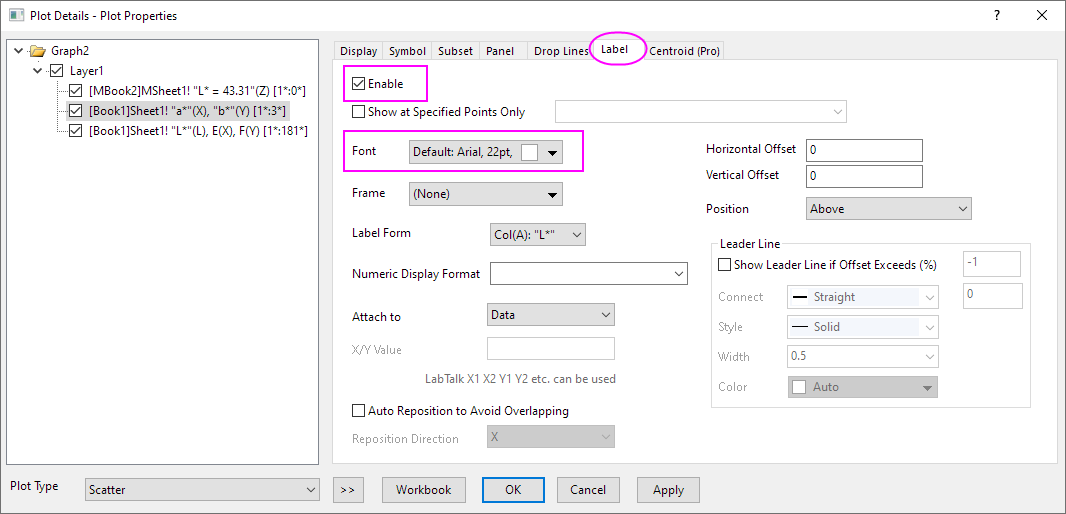Toggle Show at Specified Points Only
1066x514 pixels.
(x=359, y=112)
